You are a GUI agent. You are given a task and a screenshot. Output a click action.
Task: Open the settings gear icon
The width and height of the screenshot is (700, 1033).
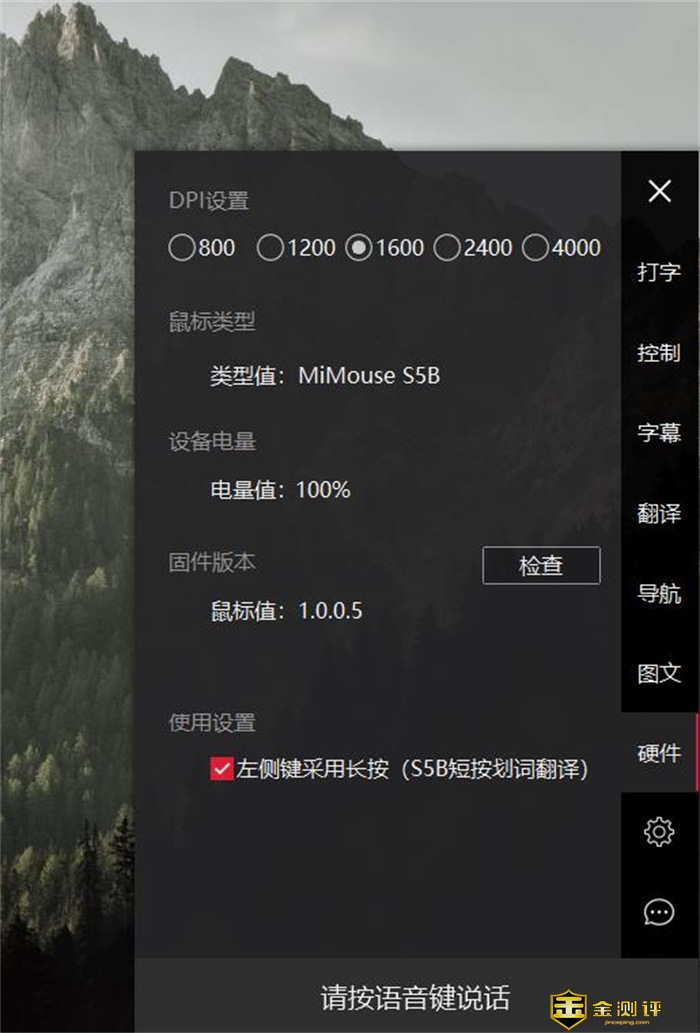point(659,831)
